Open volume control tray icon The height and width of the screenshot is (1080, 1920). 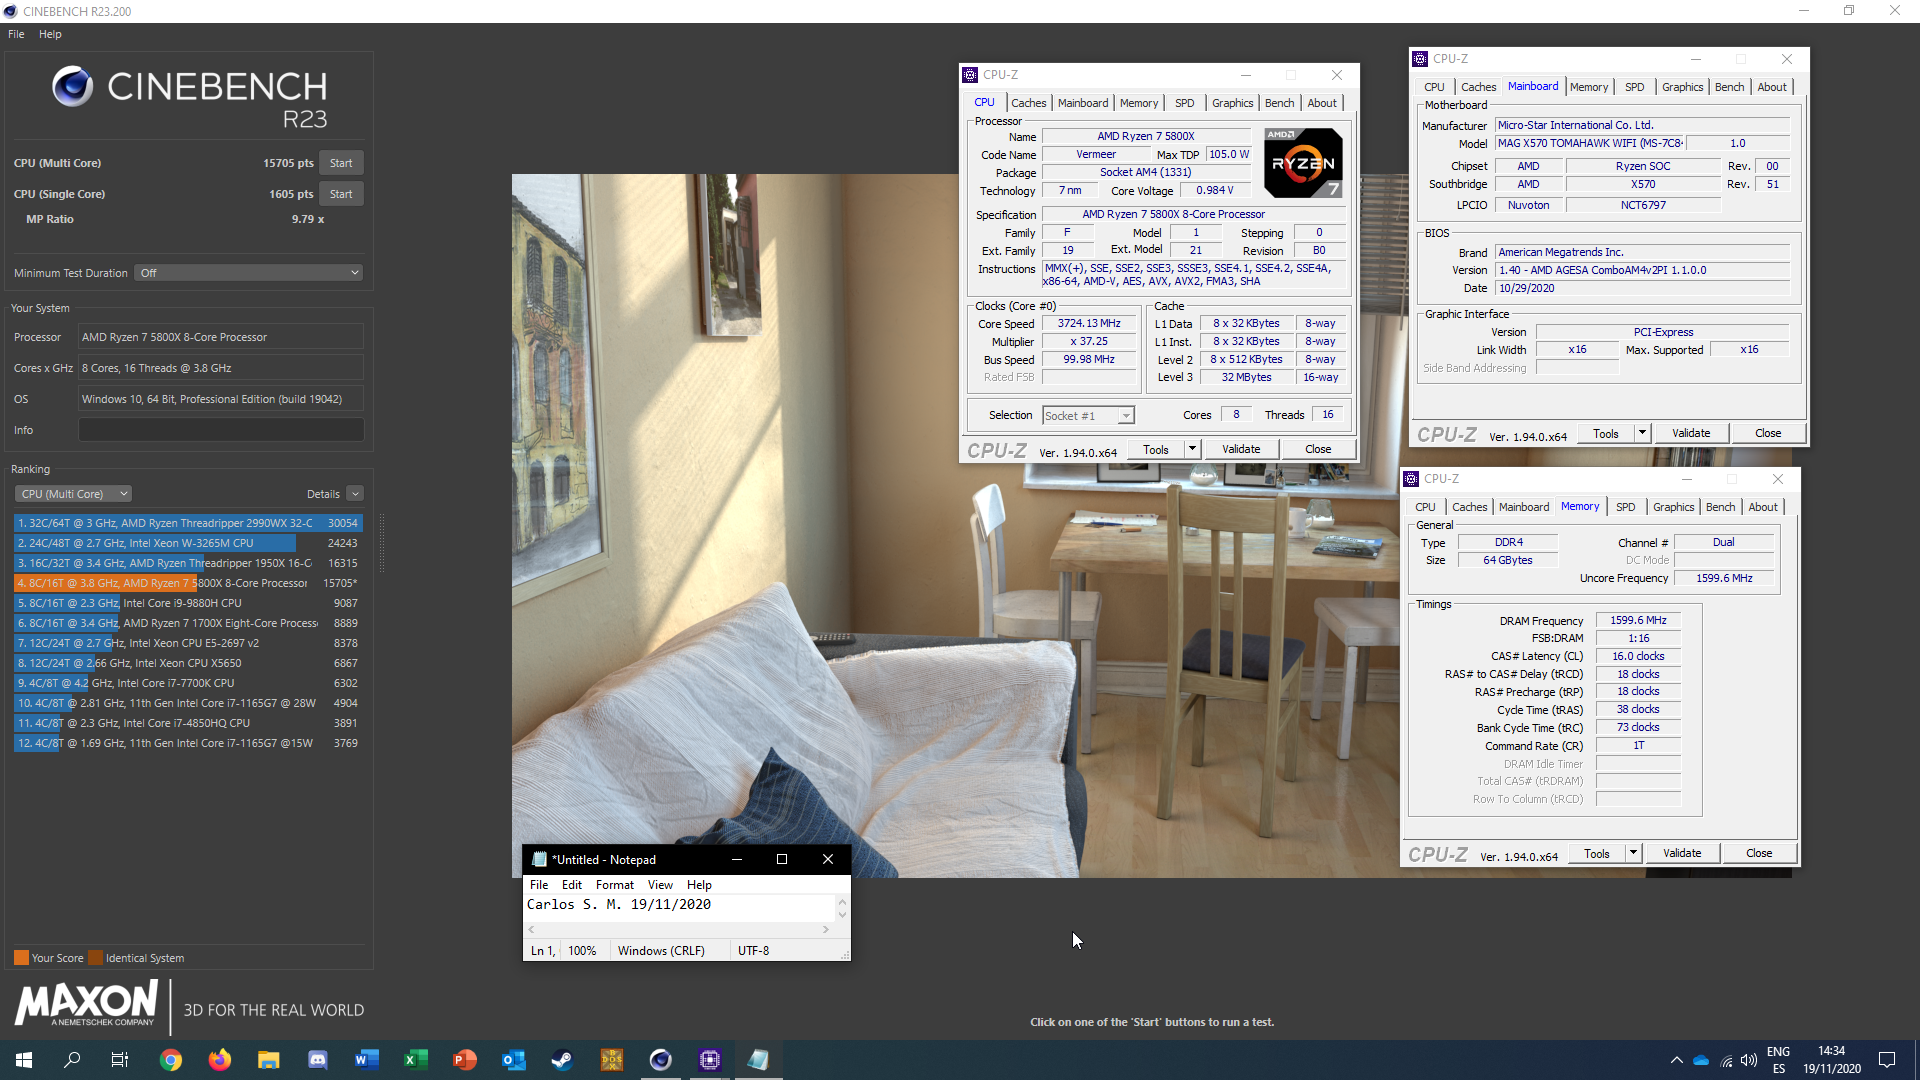click(1749, 1061)
